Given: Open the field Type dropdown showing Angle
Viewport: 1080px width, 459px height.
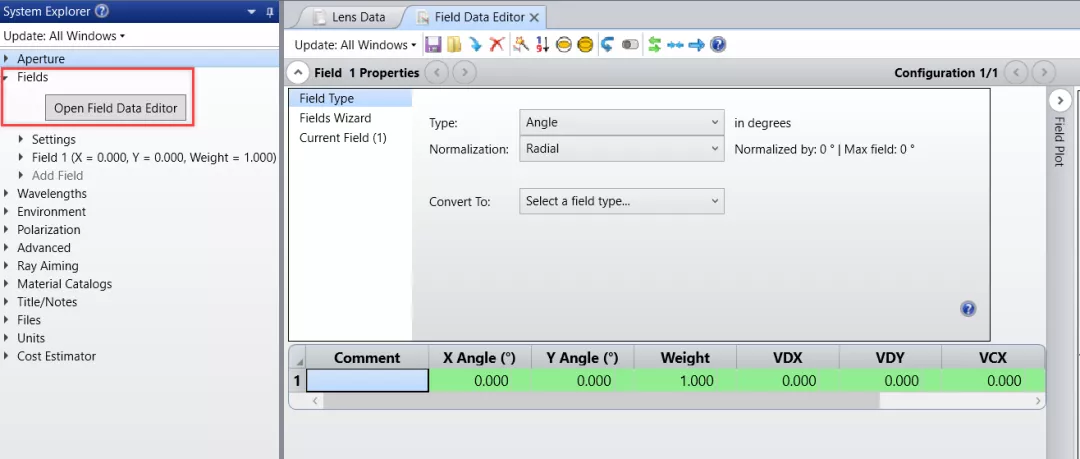Looking at the screenshot, I should (x=621, y=122).
